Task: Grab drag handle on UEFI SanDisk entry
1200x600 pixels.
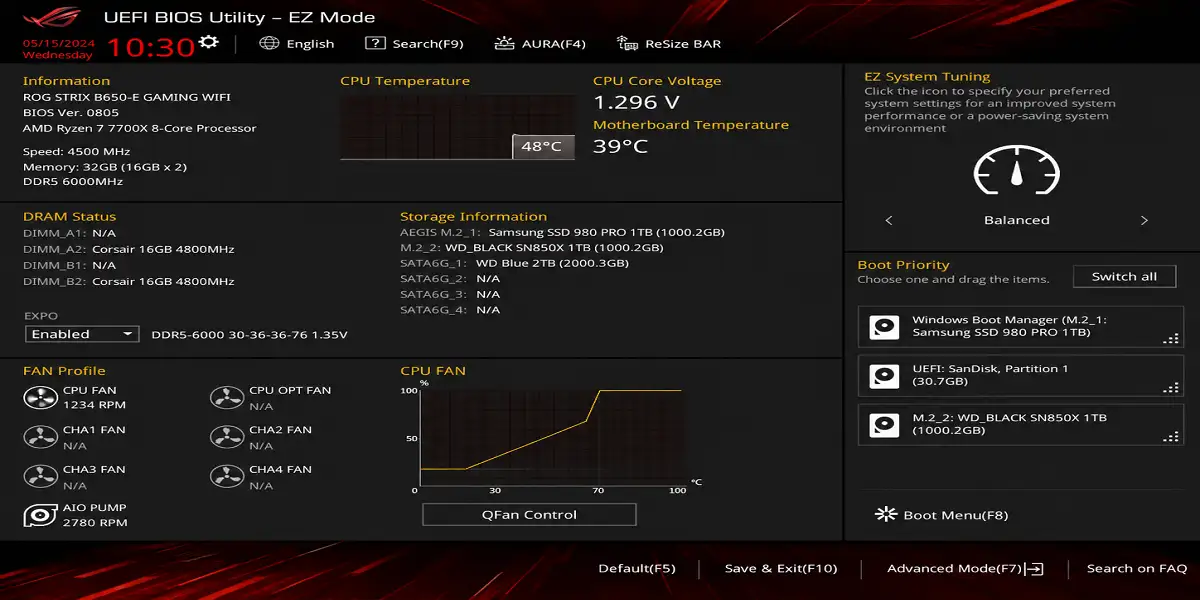Action: [1171, 388]
